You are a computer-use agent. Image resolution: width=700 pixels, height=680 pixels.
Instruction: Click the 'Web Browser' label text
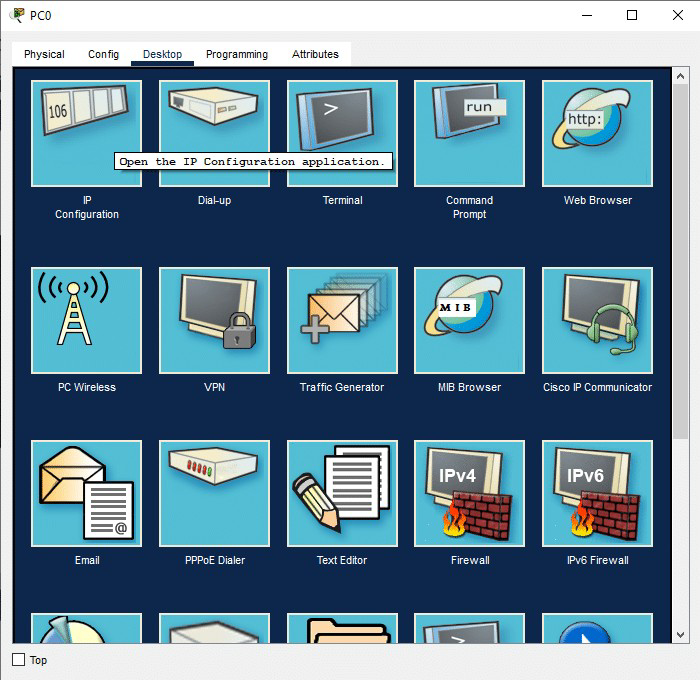[598, 200]
